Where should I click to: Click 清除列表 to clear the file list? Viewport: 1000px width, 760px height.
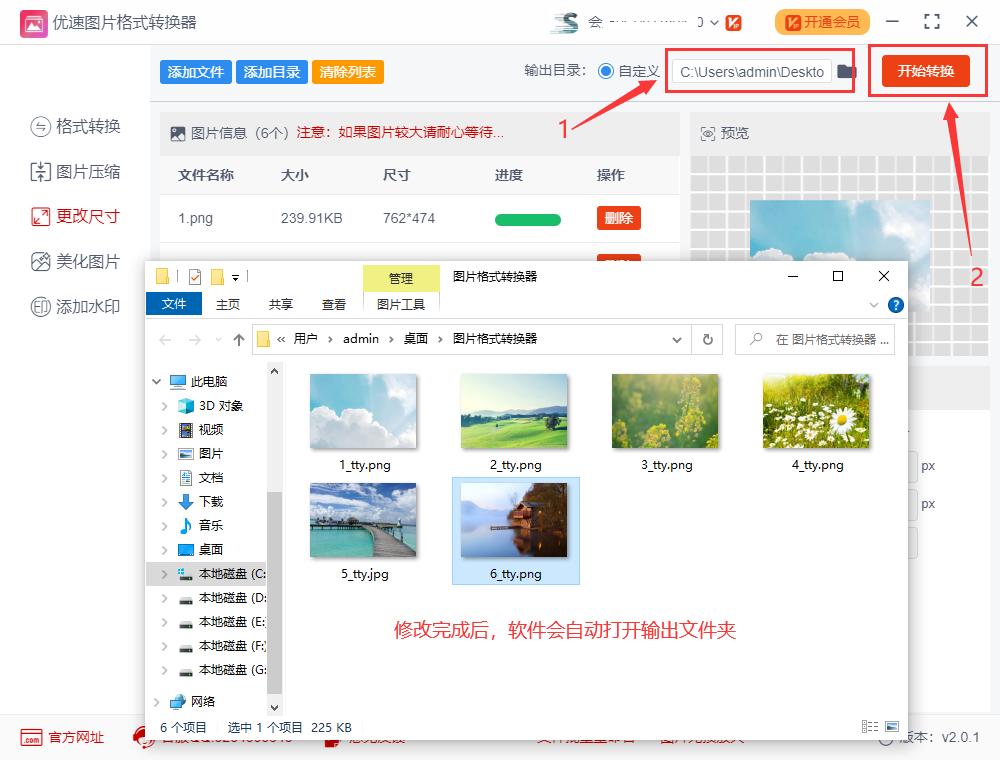[347, 71]
